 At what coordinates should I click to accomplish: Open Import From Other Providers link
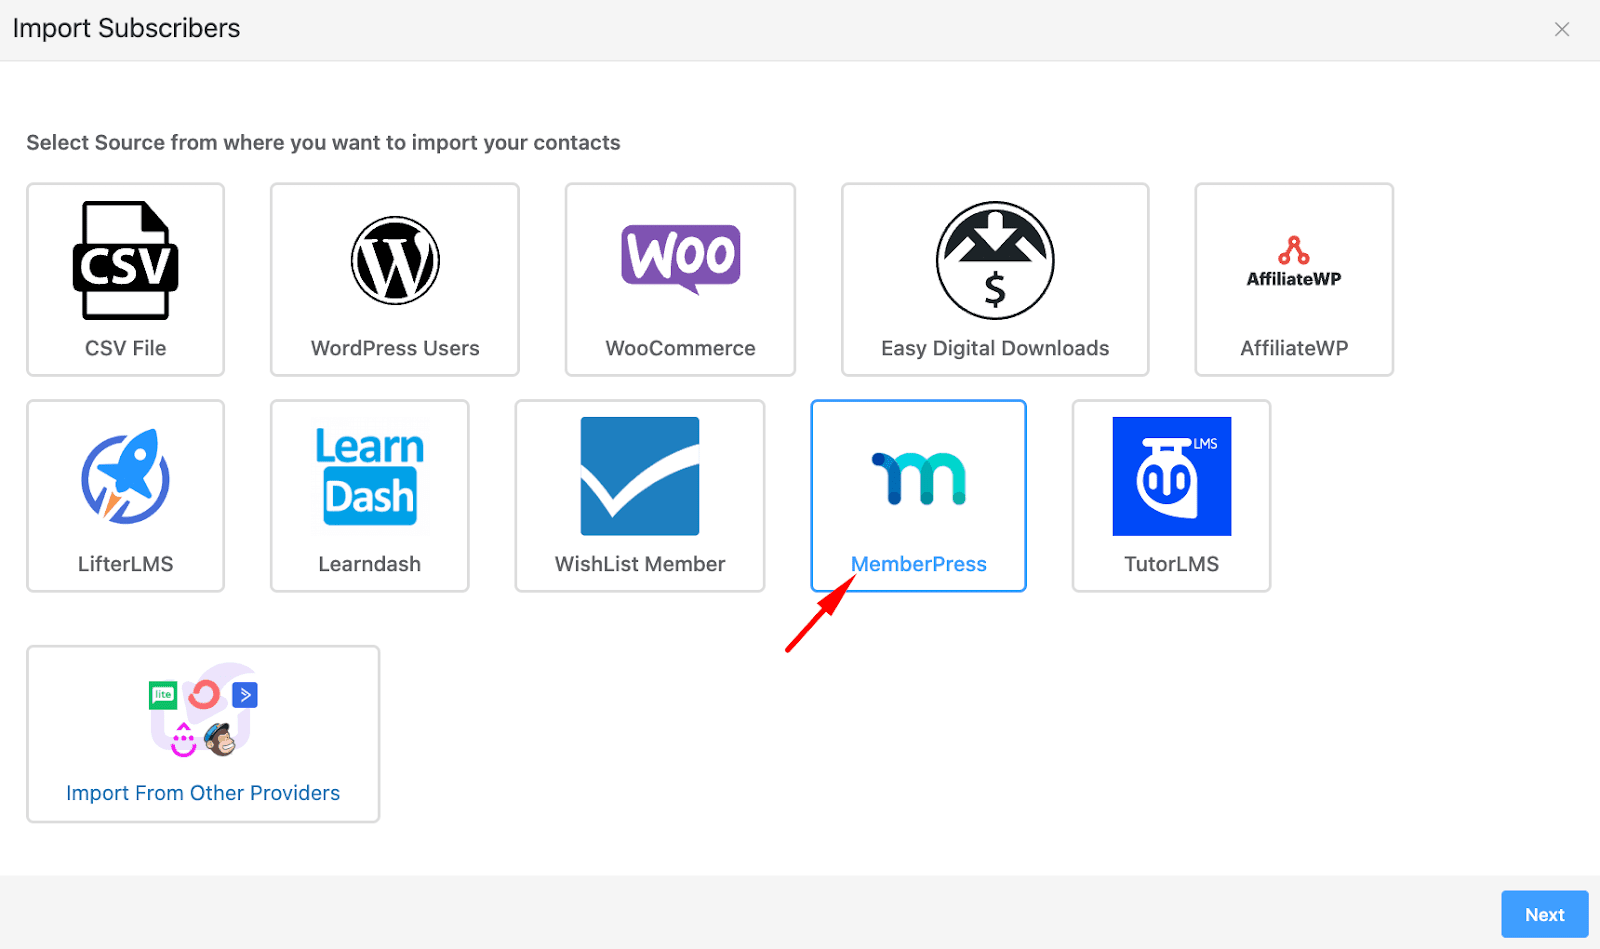coord(203,793)
